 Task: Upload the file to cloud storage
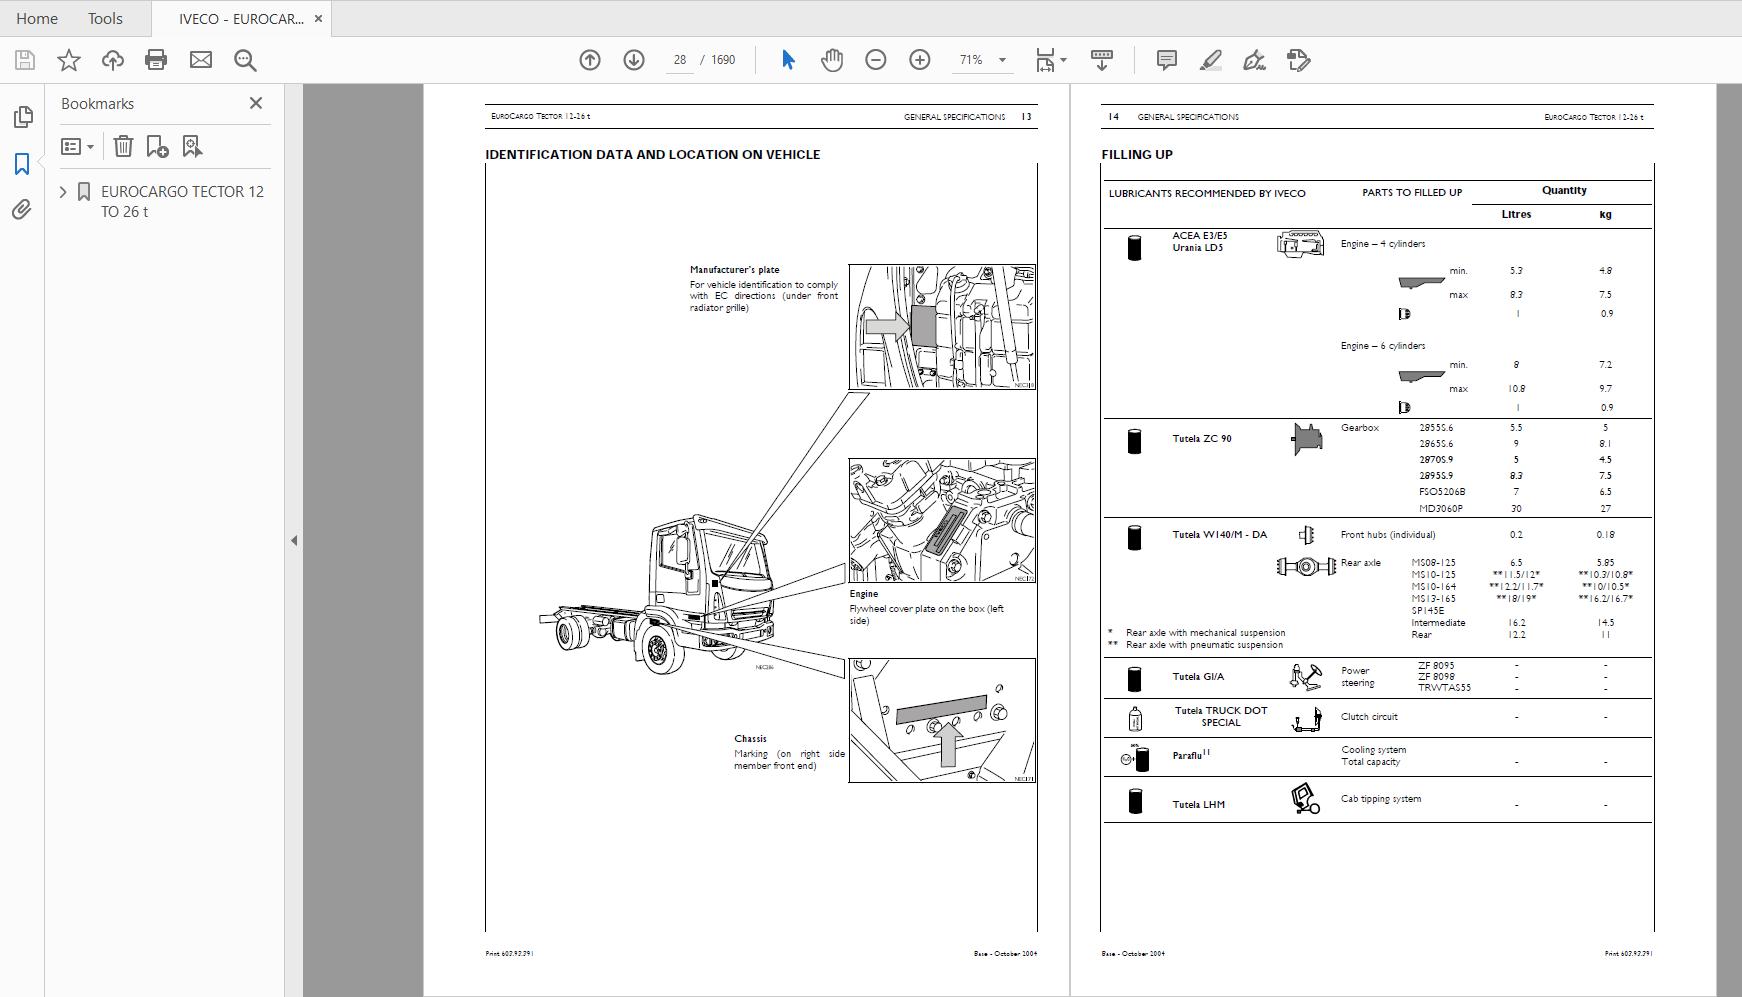[x=112, y=60]
